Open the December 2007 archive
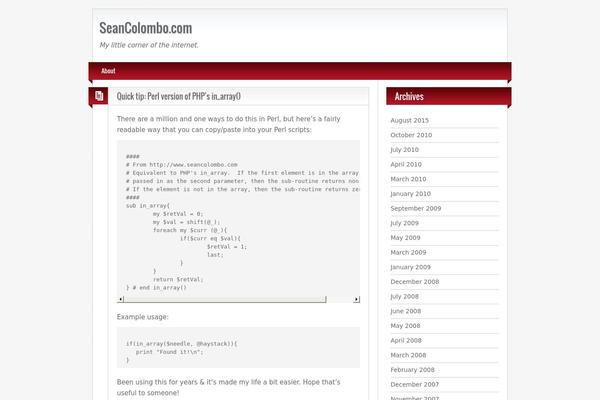The image size is (600, 400). click(x=415, y=384)
